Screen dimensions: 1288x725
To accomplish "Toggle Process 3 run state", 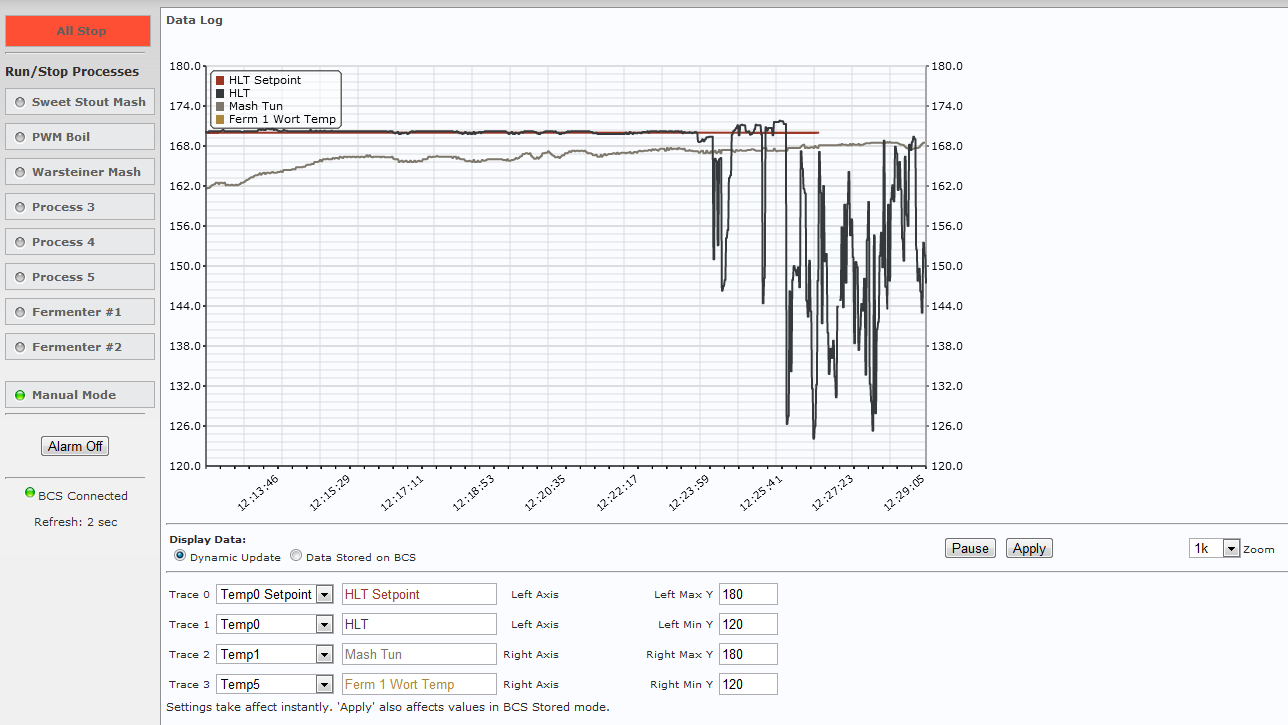I will [x=80, y=207].
